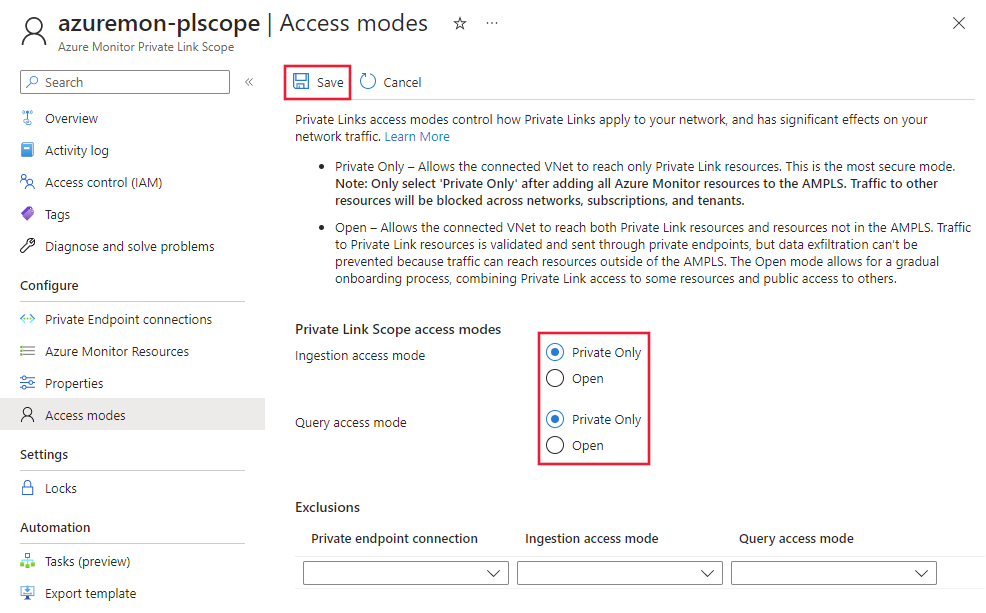Open the Private endpoint connection dropdown
Image resolution: width=986 pixels, height=613 pixels.
405,572
